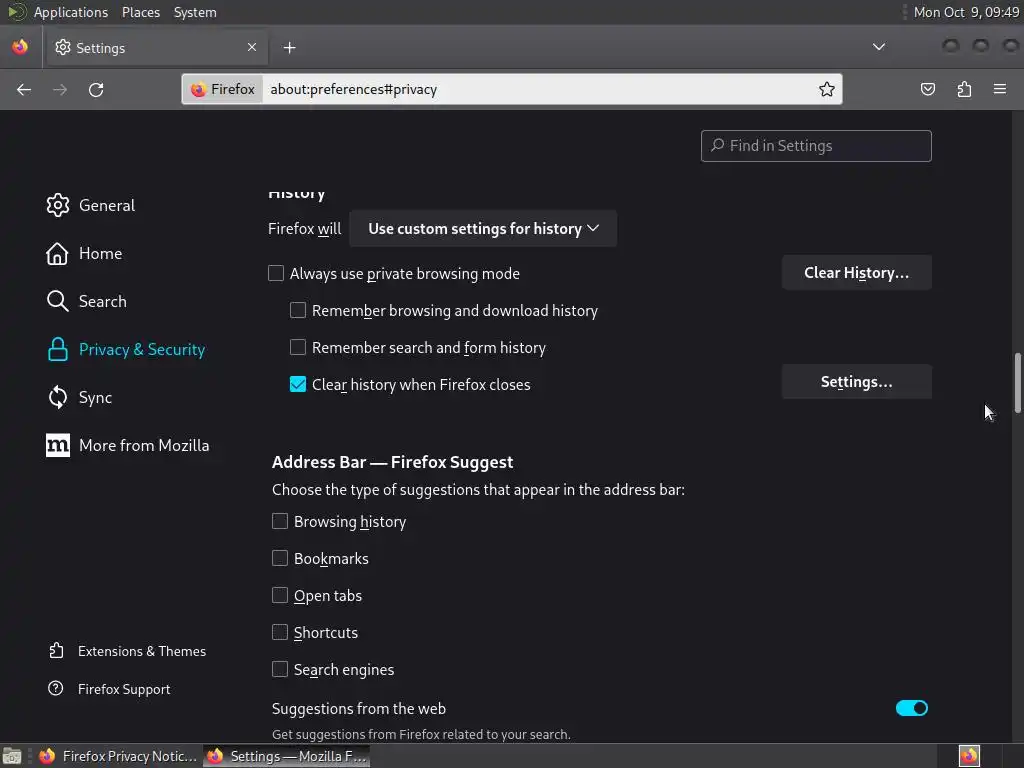This screenshot has height=768, width=1024.
Task: Click the Firefox Support question mark icon
Action: pyautogui.click(x=56, y=688)
